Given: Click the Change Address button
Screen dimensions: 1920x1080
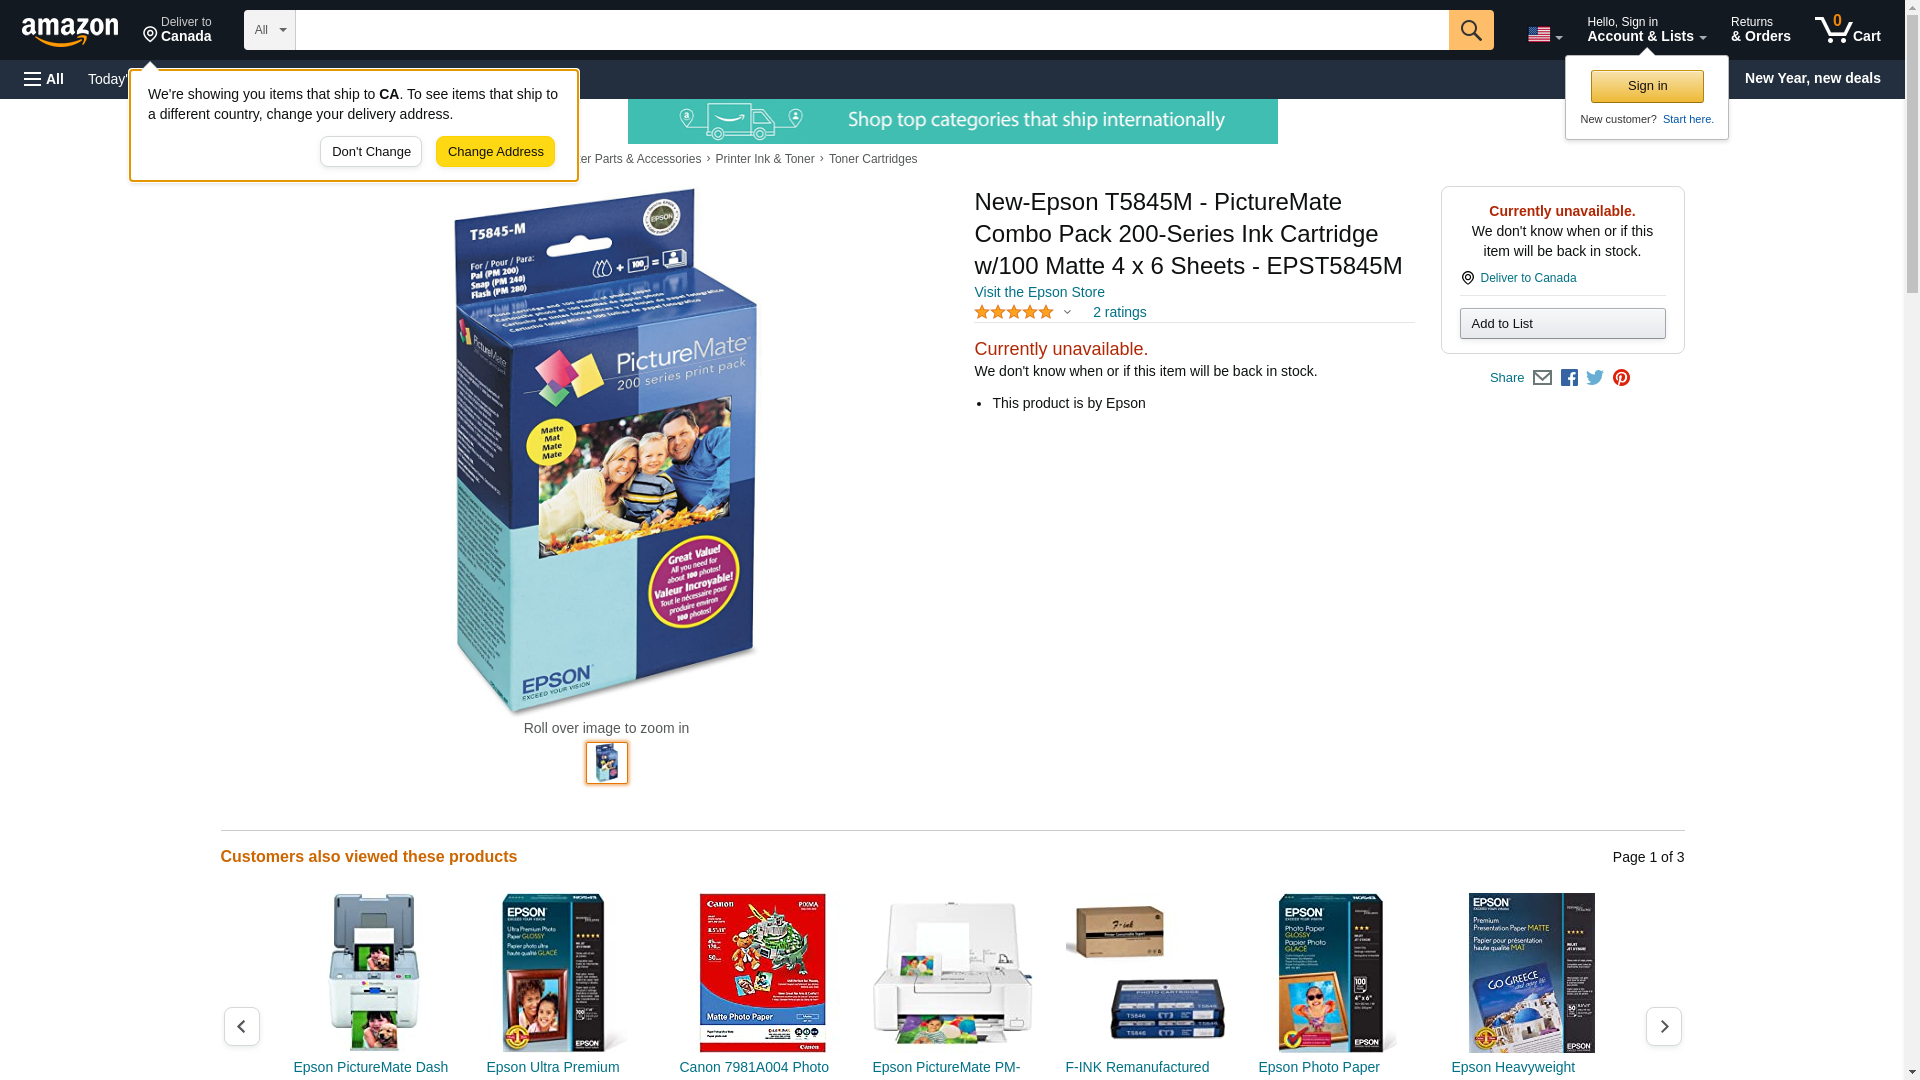Looking at the screenshot, I should coord(495,152).
